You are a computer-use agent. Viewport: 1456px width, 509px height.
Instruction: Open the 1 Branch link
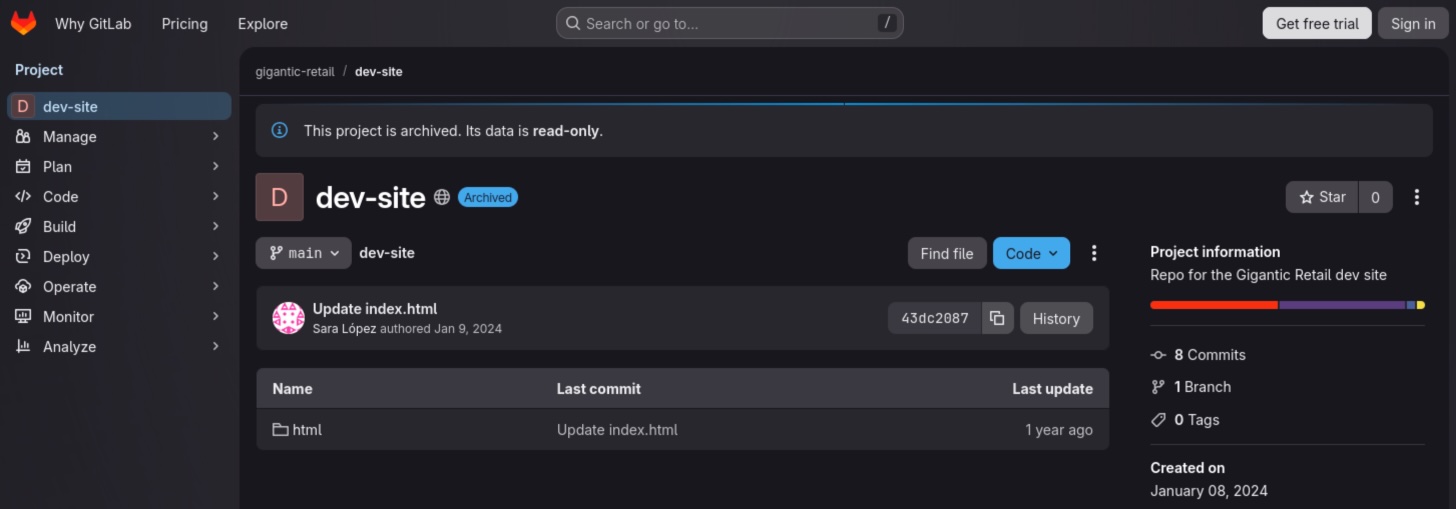1203,387
